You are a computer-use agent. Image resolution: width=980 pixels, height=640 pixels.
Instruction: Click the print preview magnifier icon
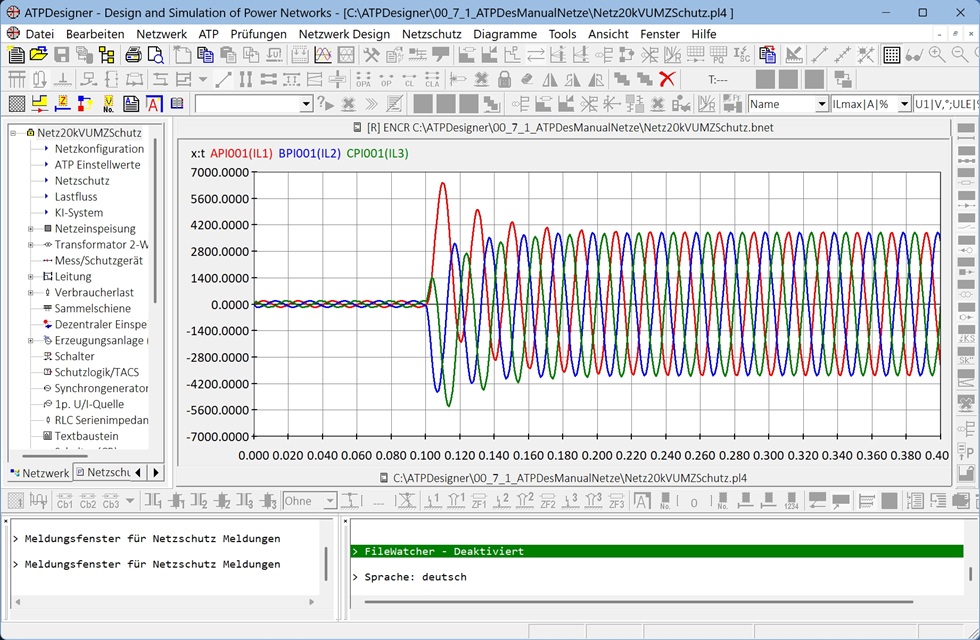[155, 55]
